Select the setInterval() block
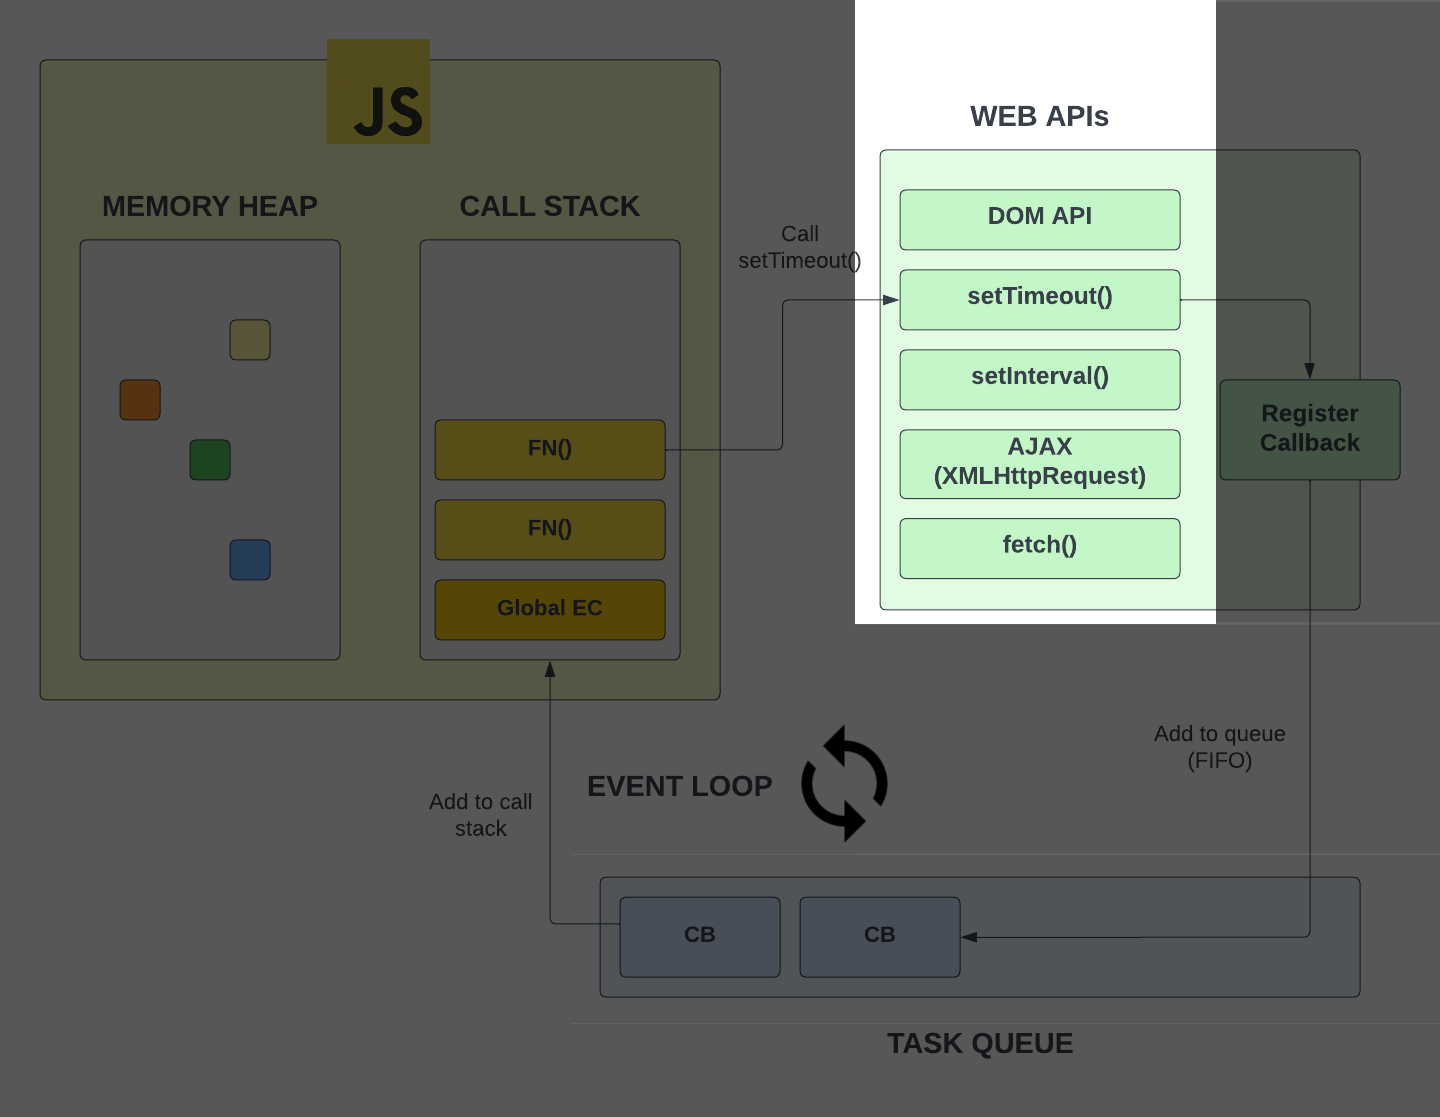The image size is (1440, 1117). pos(1039,378)
